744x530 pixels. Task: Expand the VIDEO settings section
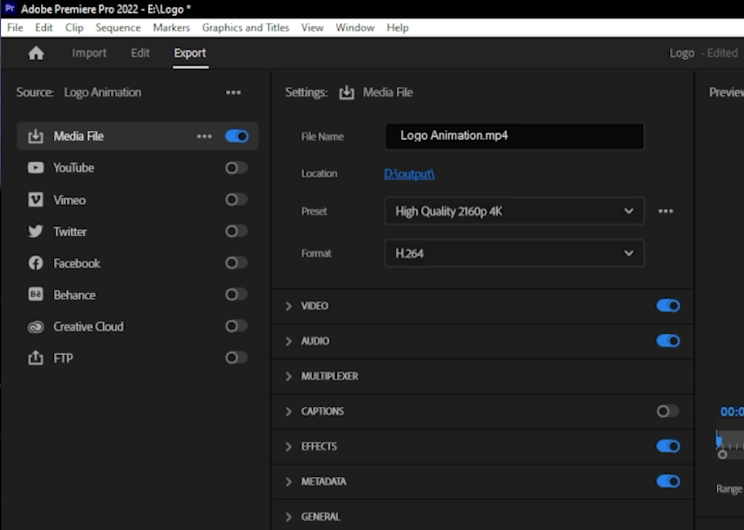289,306
